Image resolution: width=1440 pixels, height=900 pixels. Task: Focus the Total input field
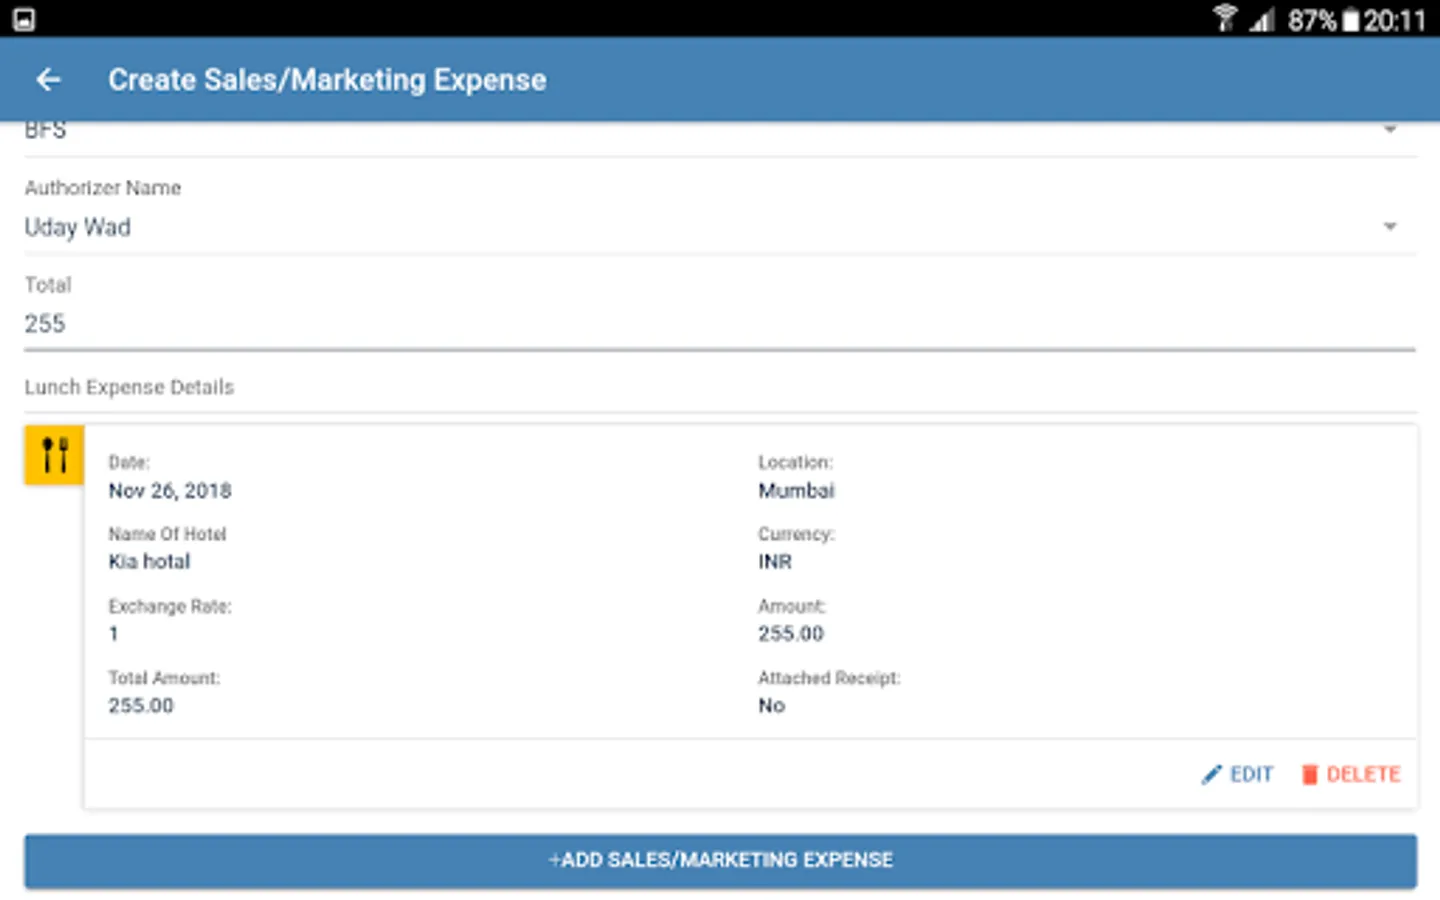(x=720, y=324)
